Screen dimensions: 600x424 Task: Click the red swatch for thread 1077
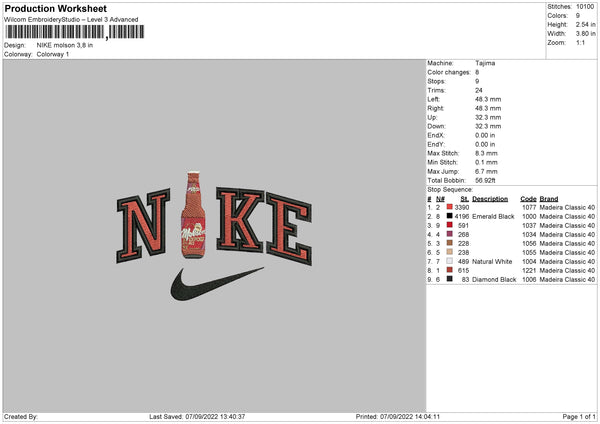(x=449, y=207)
